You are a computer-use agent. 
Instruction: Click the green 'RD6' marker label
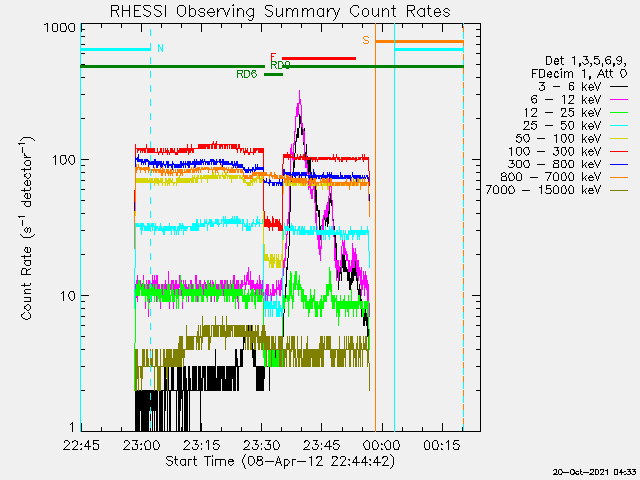point(247,74)
